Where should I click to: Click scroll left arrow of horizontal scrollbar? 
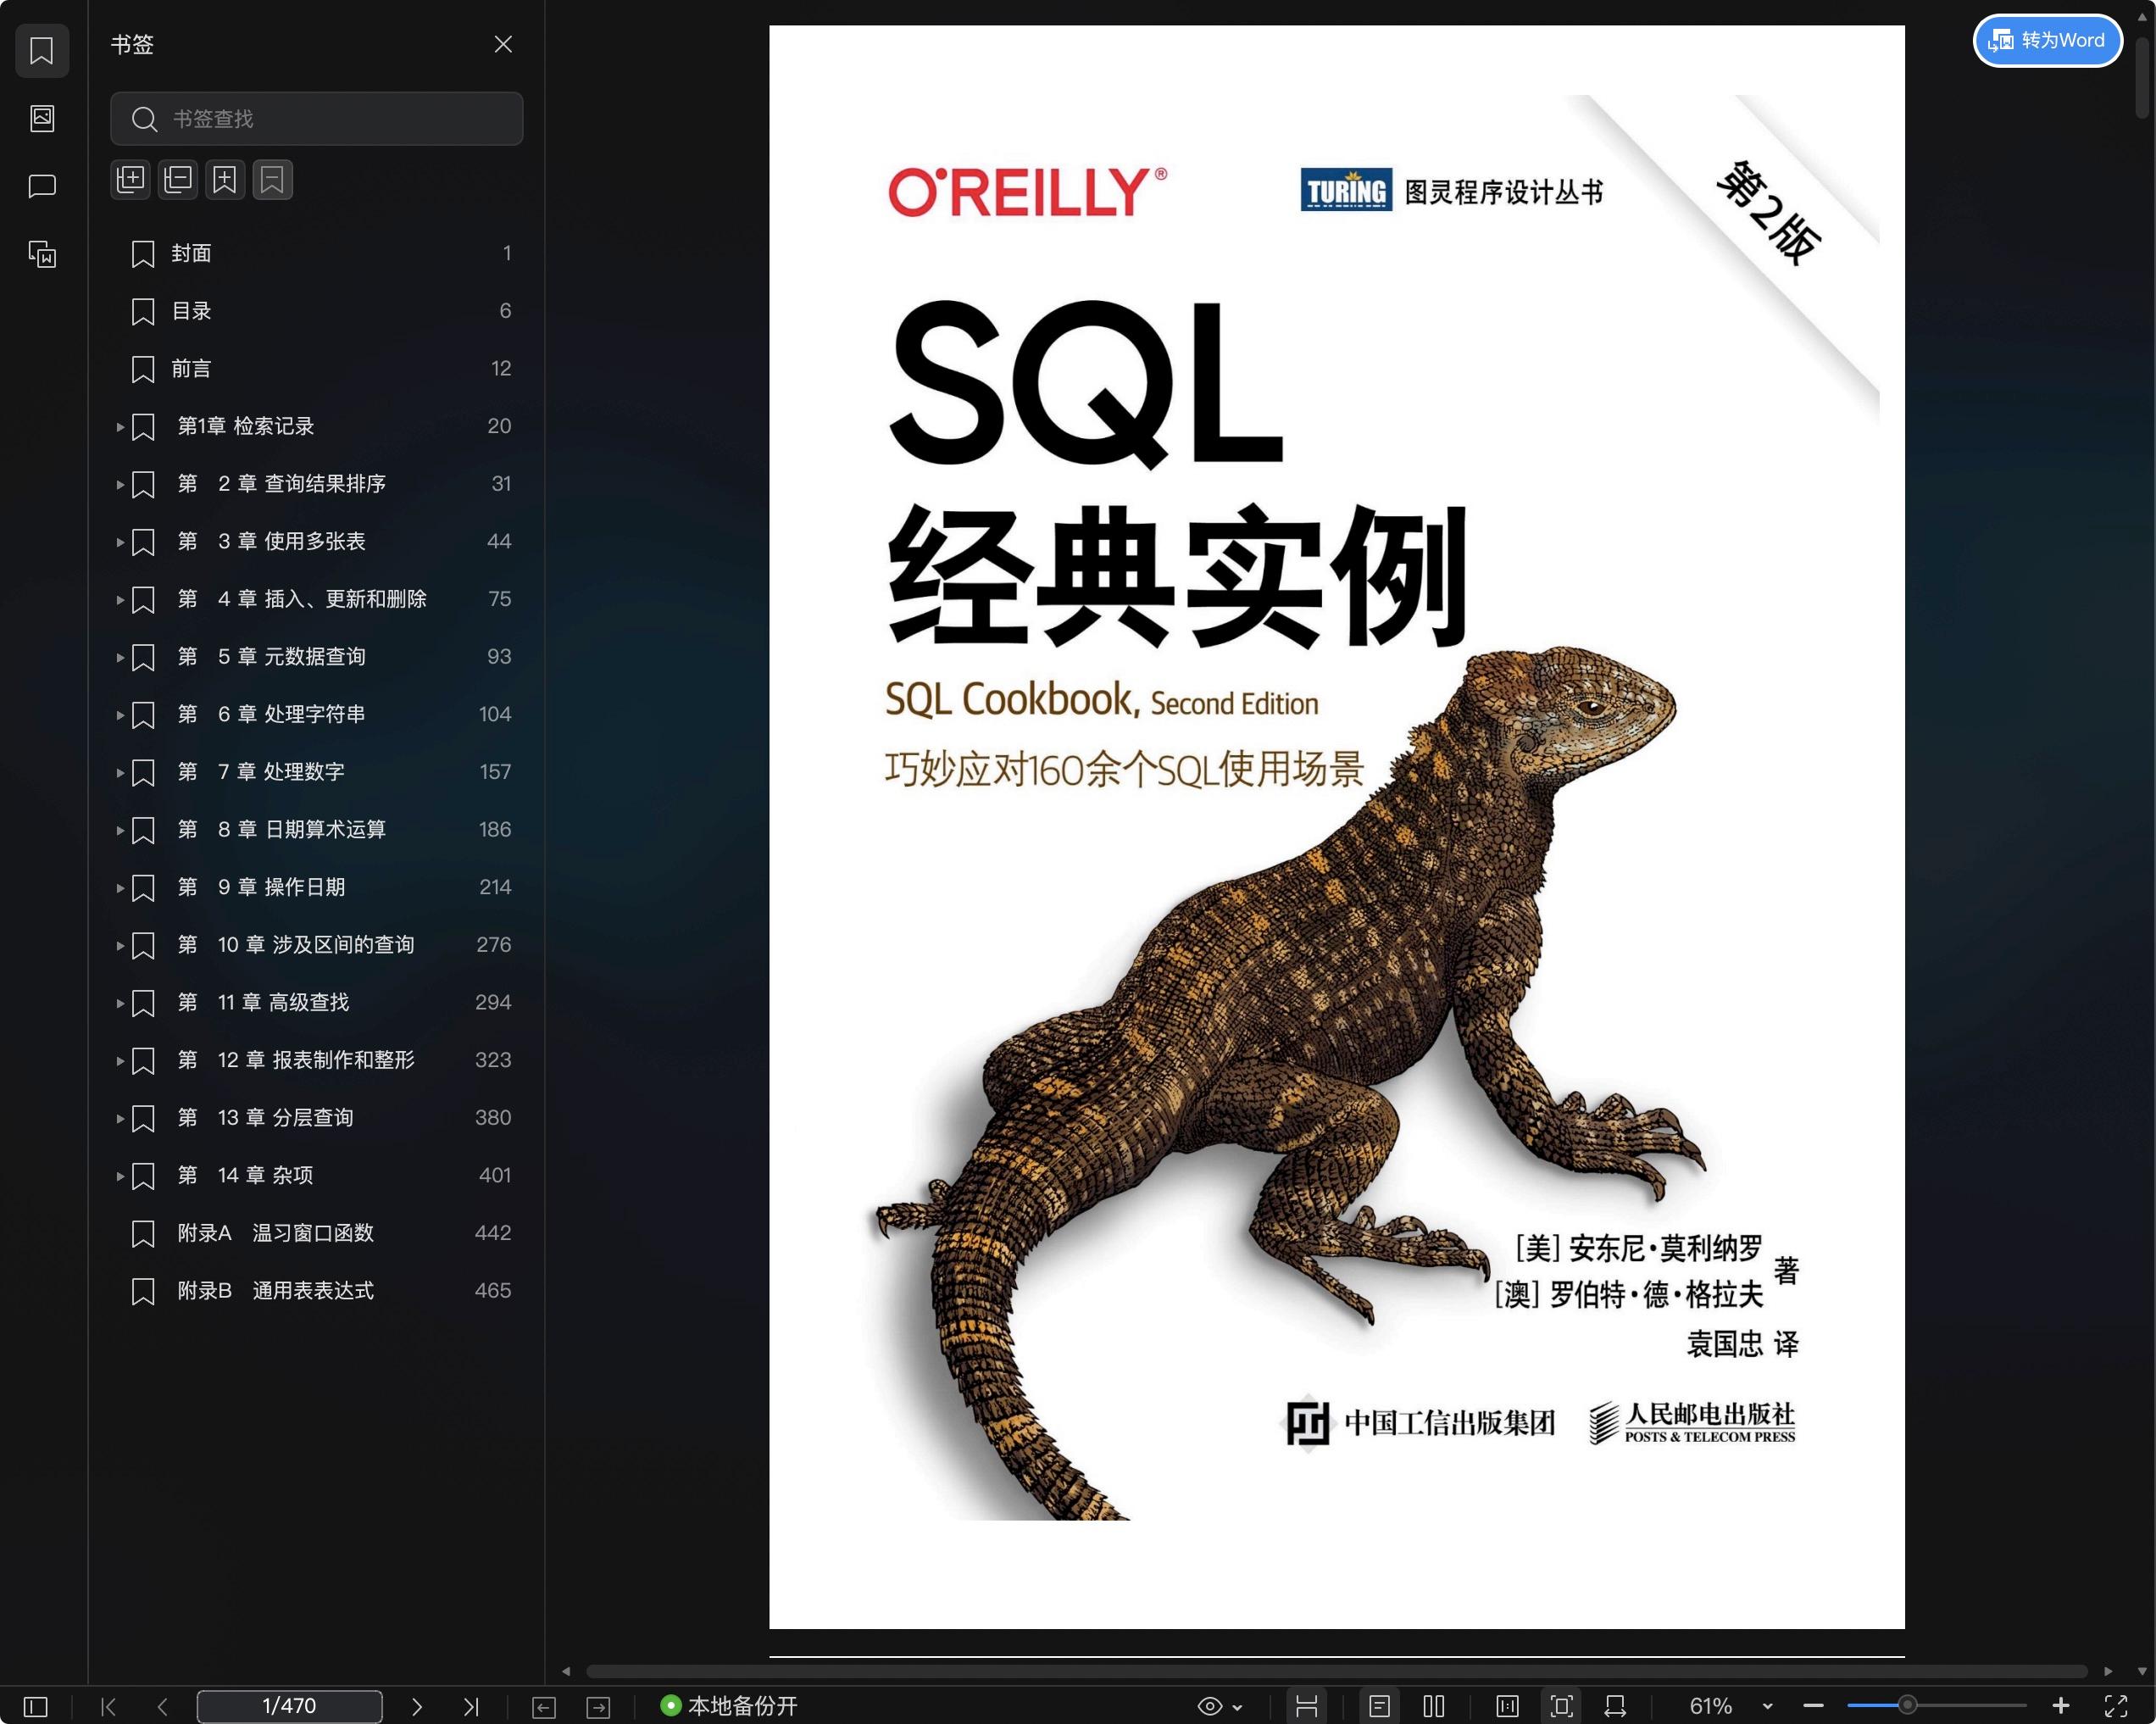click(566, 1671)
